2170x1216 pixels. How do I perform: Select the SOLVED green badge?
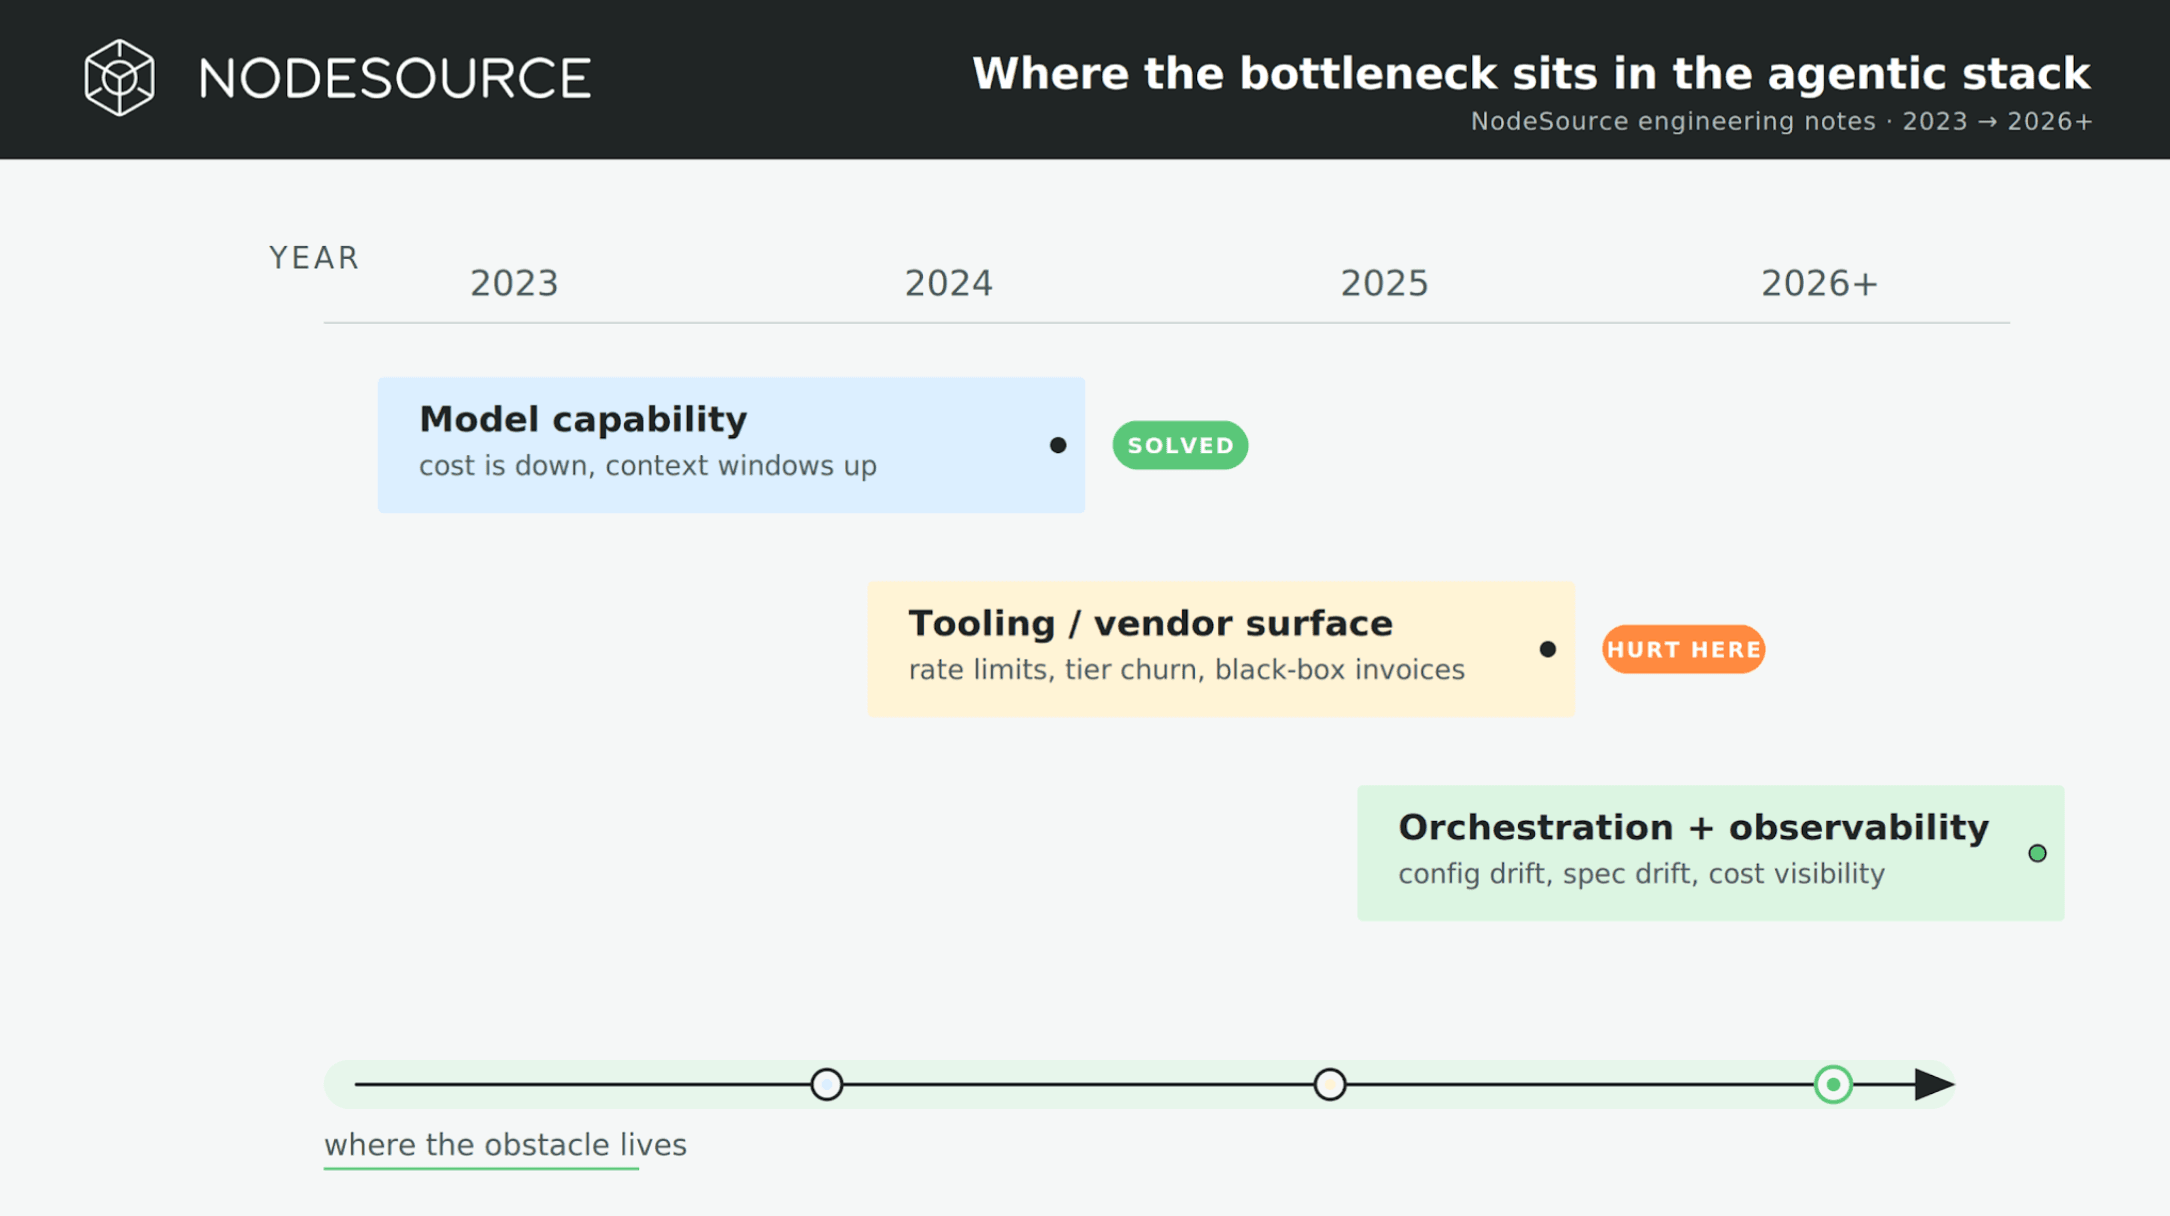pos(1180,445)
